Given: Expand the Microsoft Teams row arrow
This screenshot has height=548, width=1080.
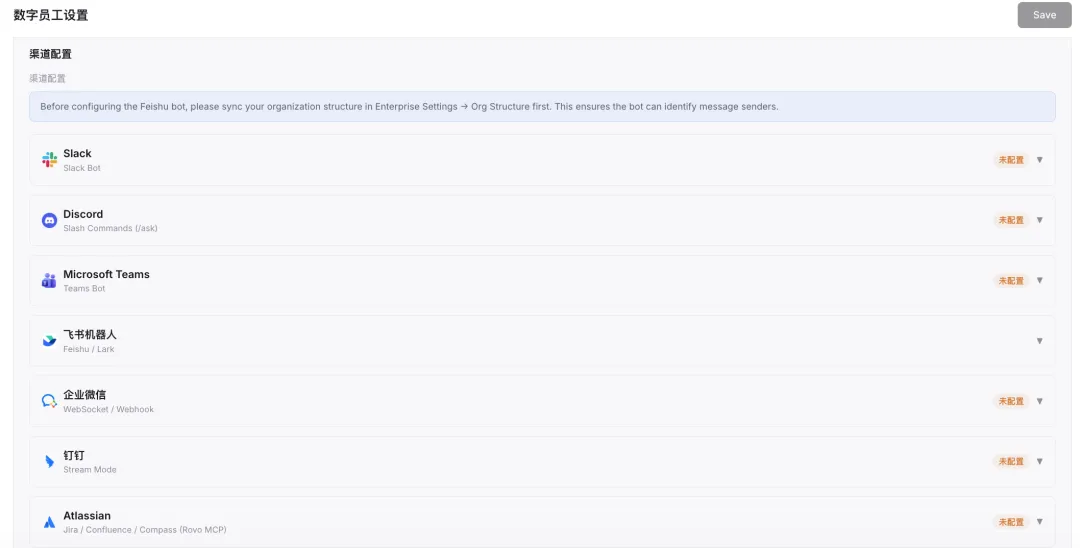Looking at the screenshot, I should tap(1039, 280).
